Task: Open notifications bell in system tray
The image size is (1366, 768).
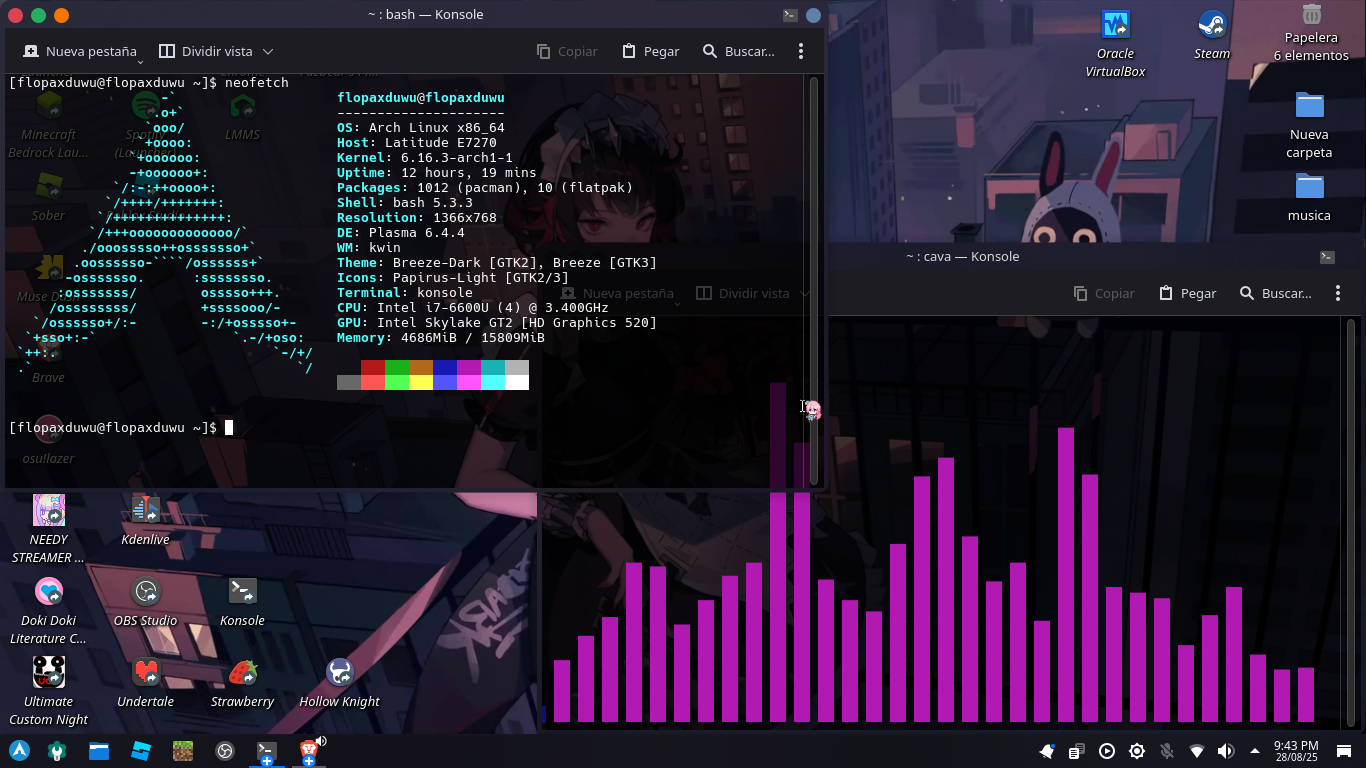Action: [1047, 751]
